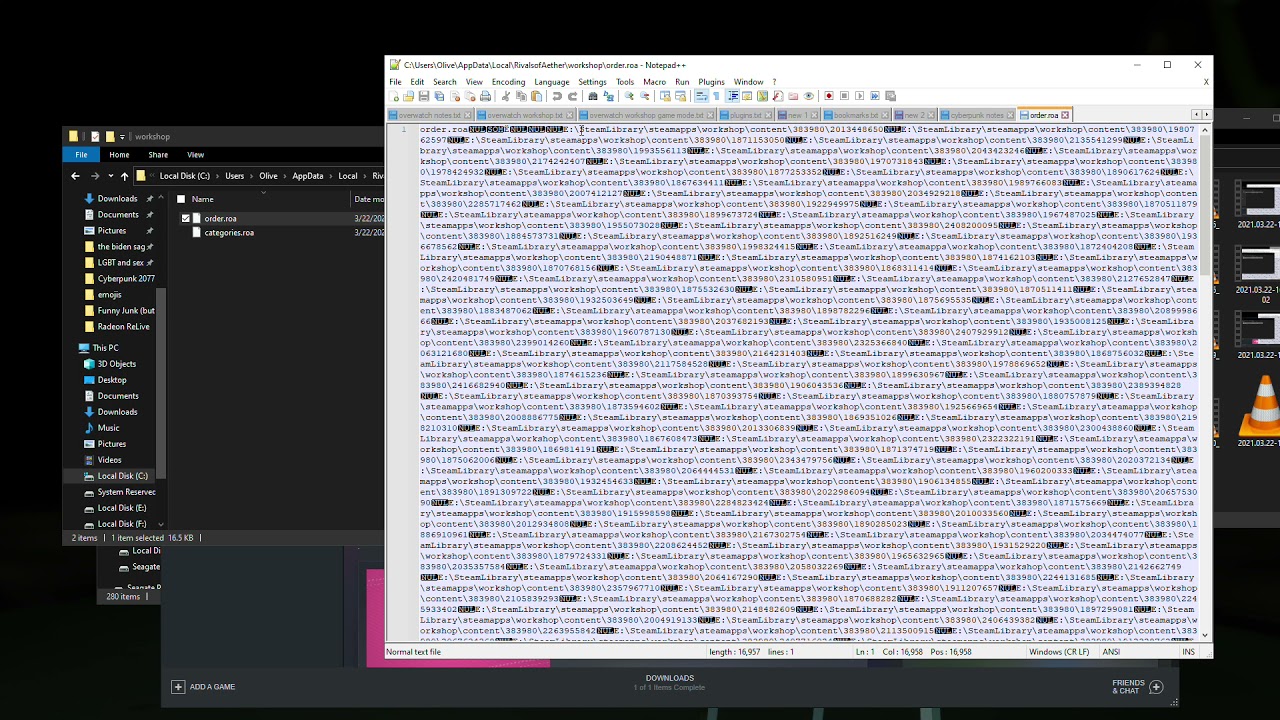Undo the last edit via toolbar
The width and height of the screenshot is (1280, 720).
tap(557, 96)
